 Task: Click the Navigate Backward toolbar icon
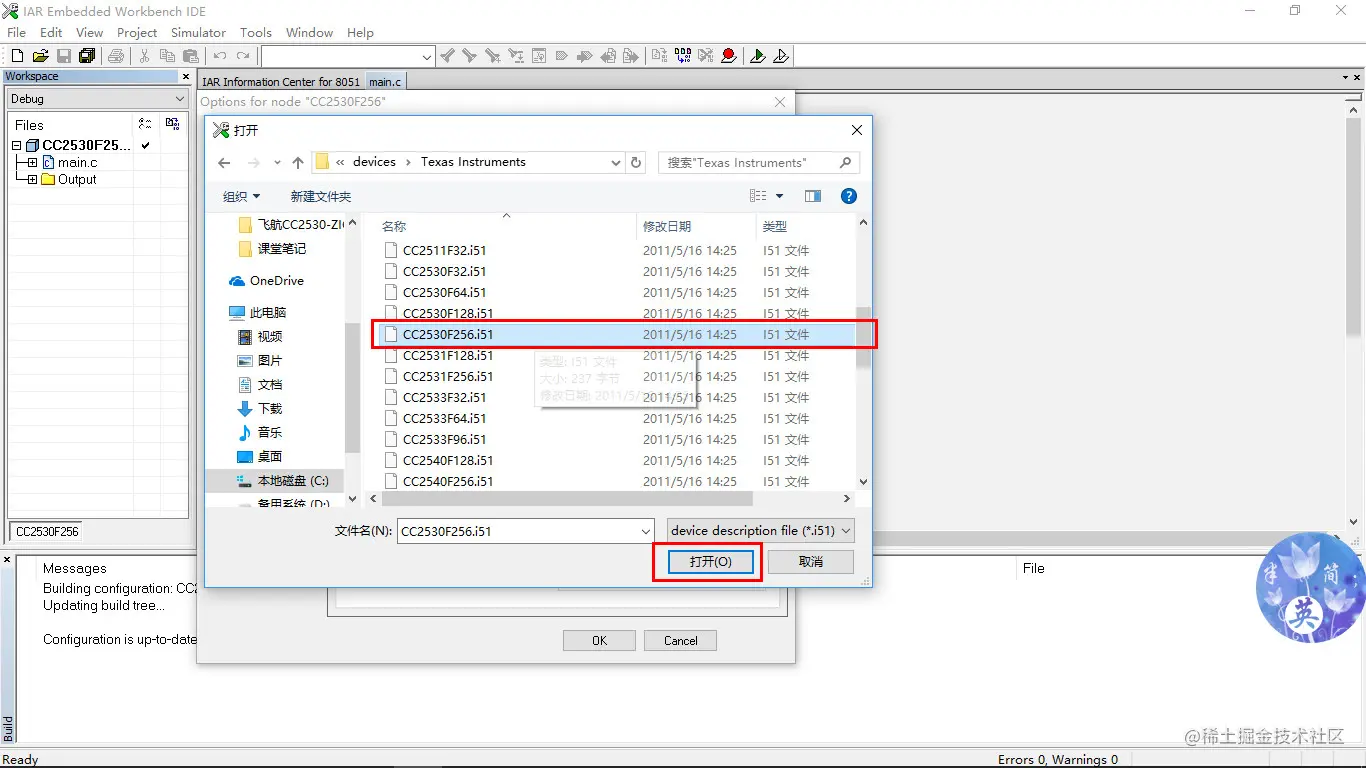[x=608, y=56]
